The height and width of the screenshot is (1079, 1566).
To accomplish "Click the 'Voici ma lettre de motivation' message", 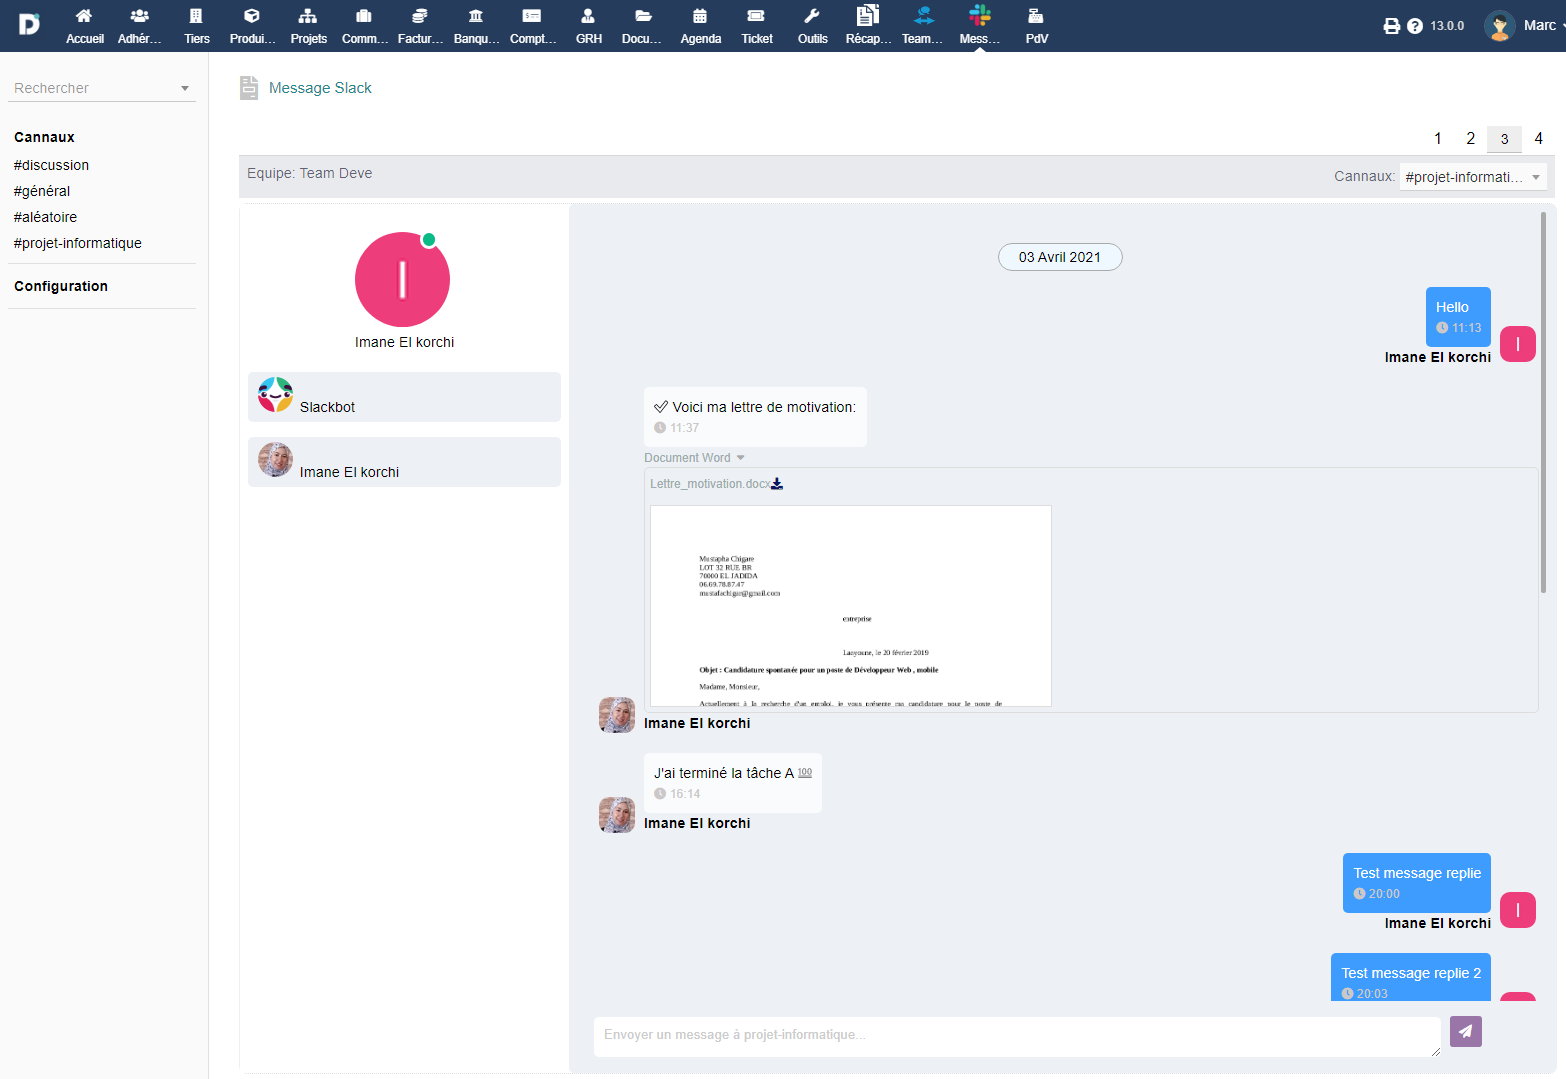I will point(755,417).
